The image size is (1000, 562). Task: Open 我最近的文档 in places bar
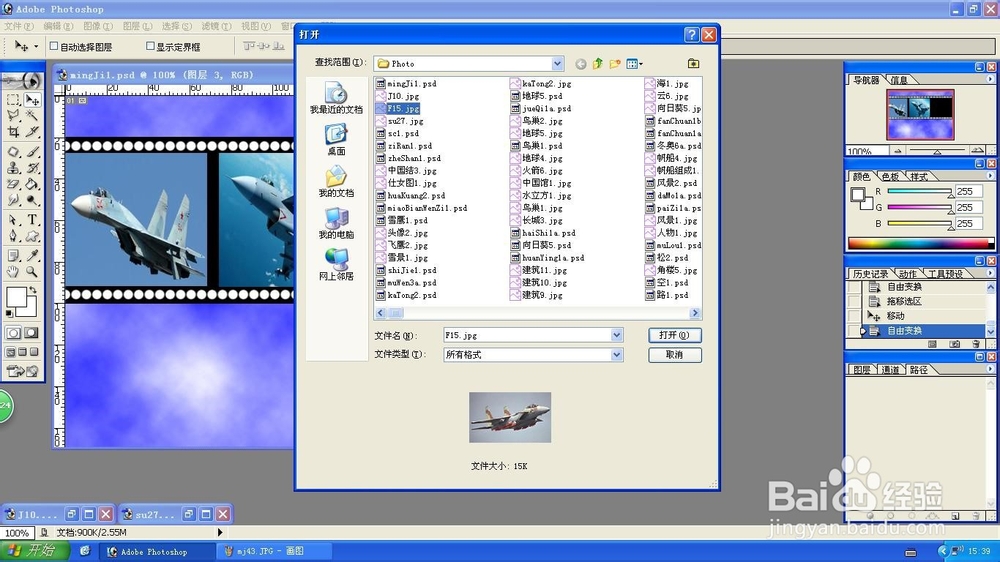(336, 98)
